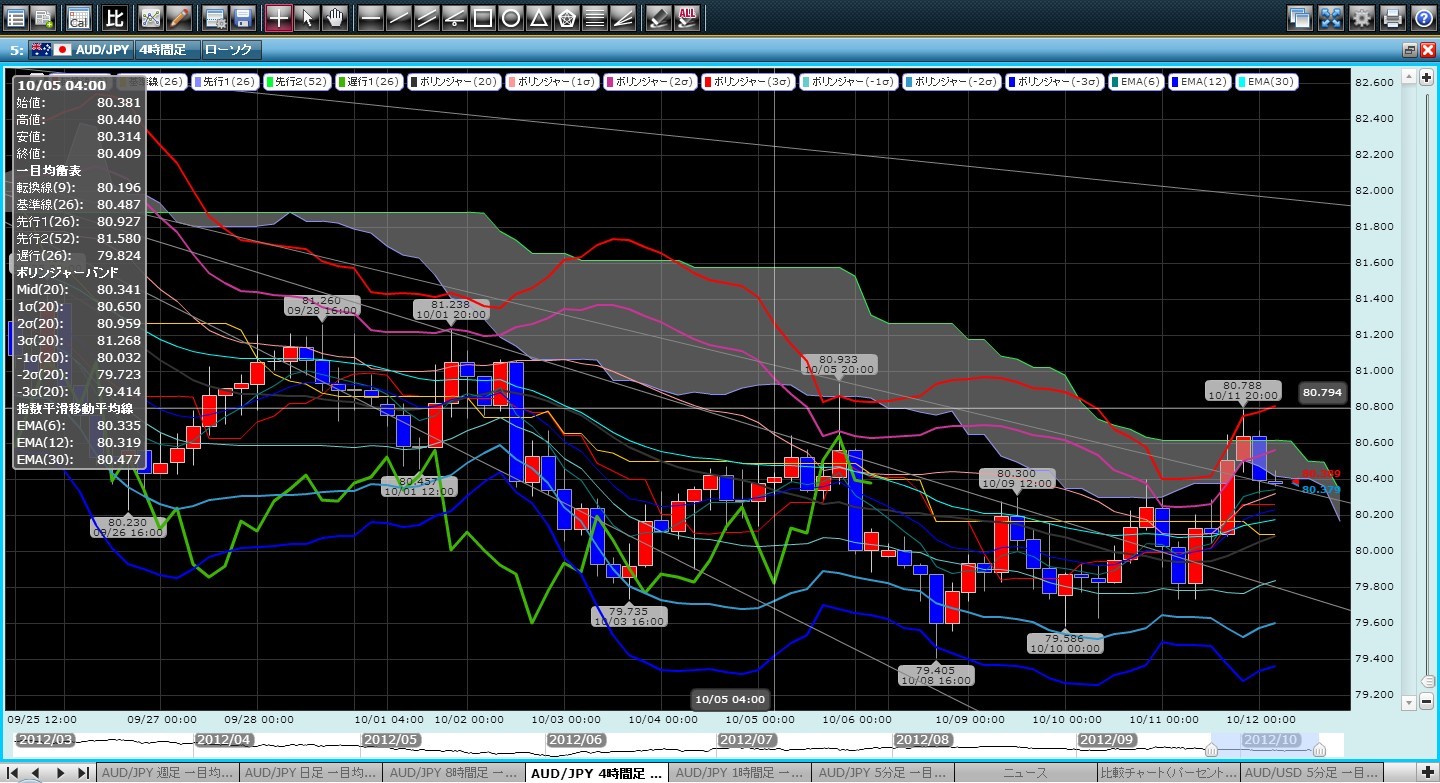Image resolution: width=1440 pixels, height=783 pixels.
Task: Select the hand pan tool
Action: 335,17
